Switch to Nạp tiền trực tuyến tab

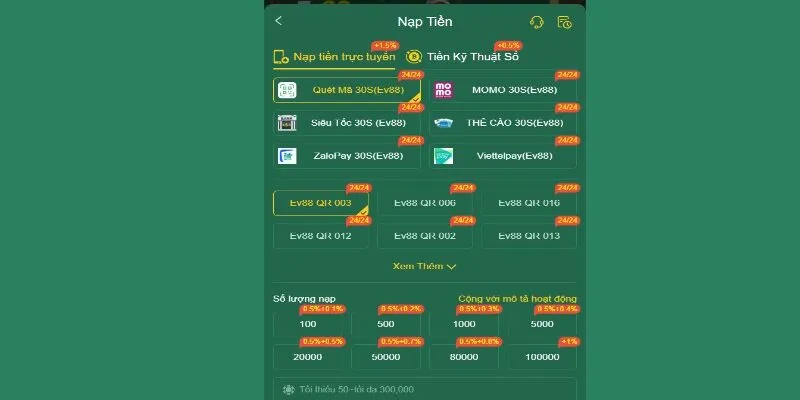coord(334,57)
